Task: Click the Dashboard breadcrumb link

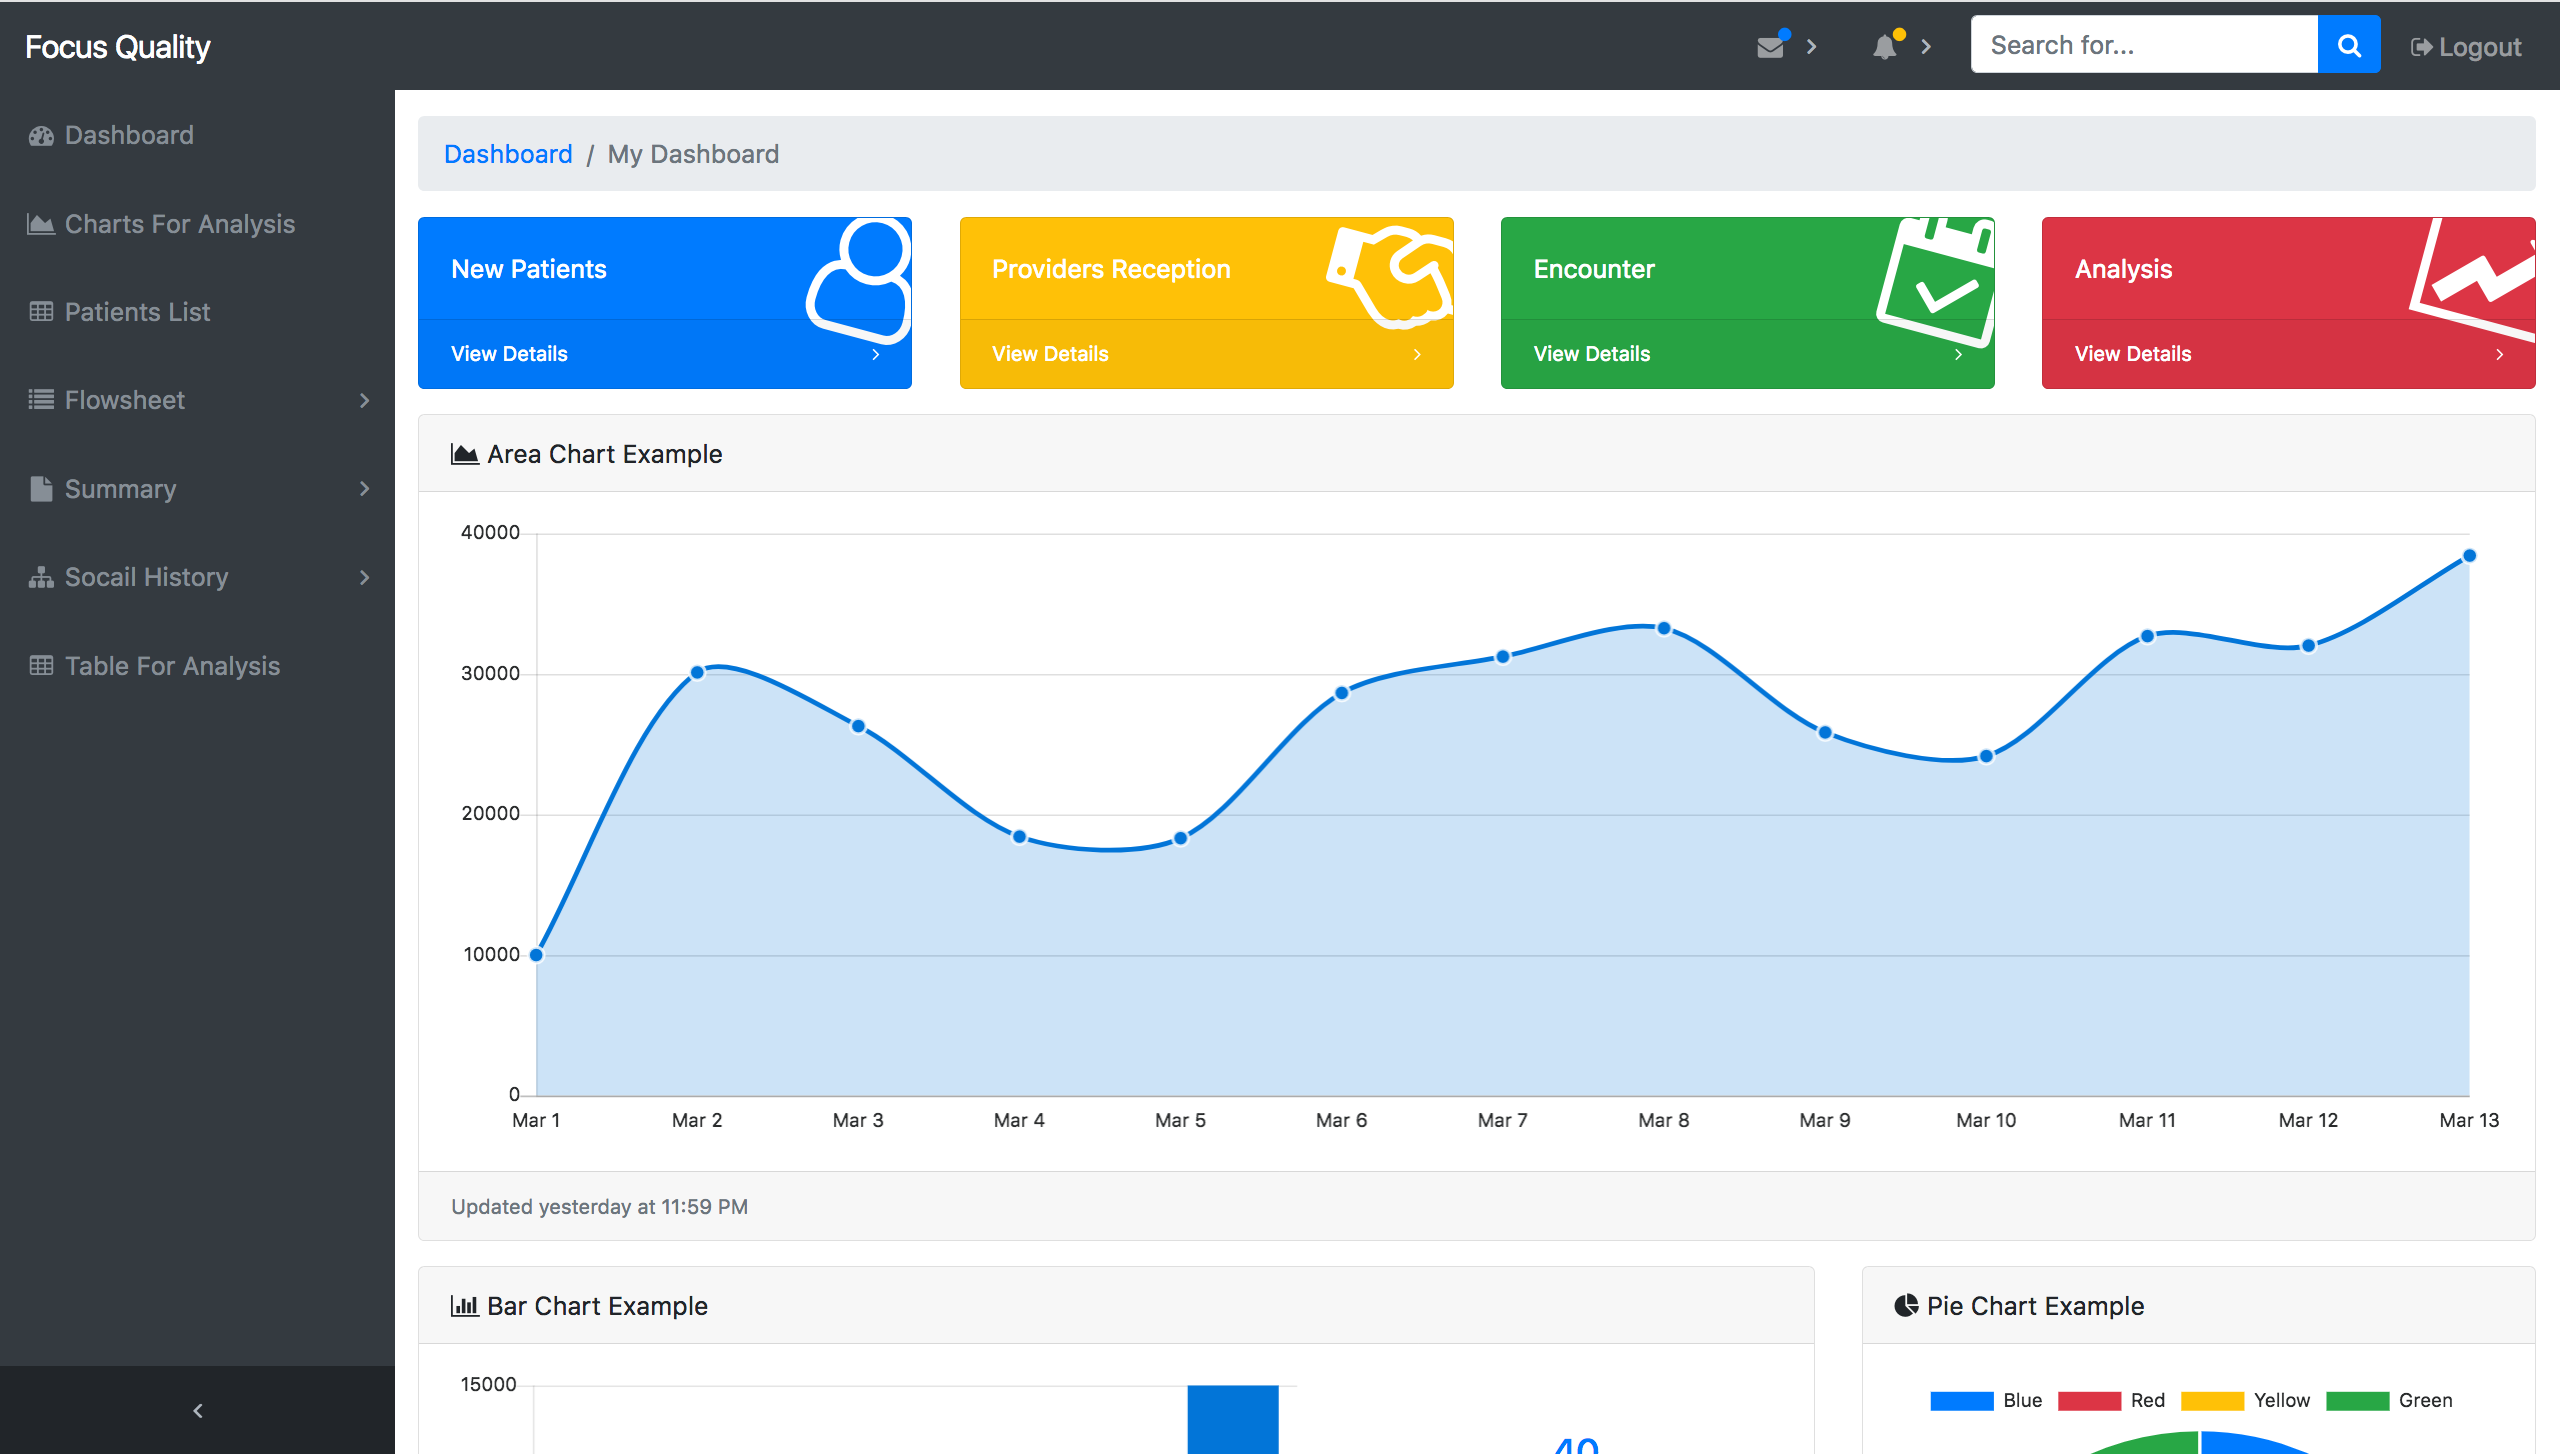Action: (x=508, y=154)
